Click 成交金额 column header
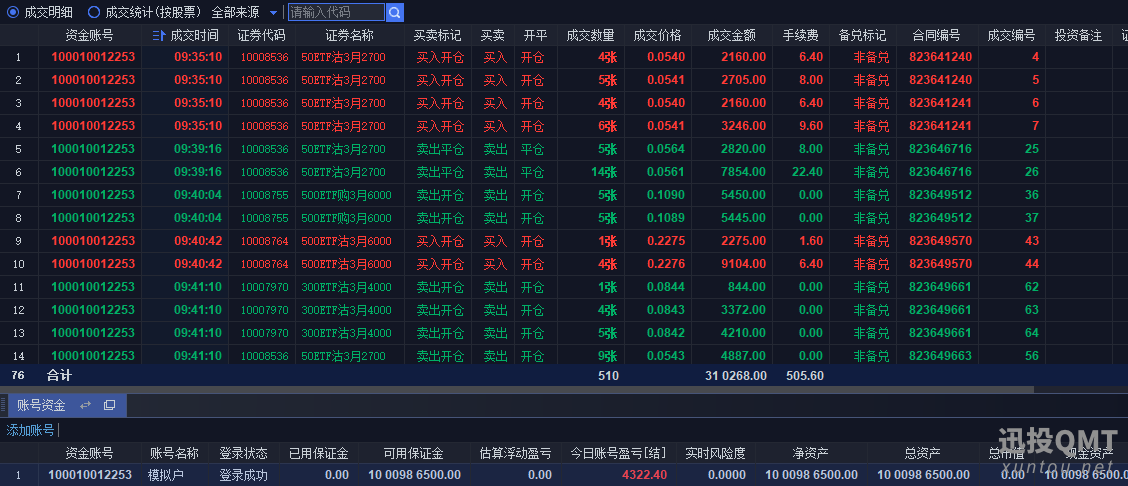The image size is (1128, 486). coord(732,35)
